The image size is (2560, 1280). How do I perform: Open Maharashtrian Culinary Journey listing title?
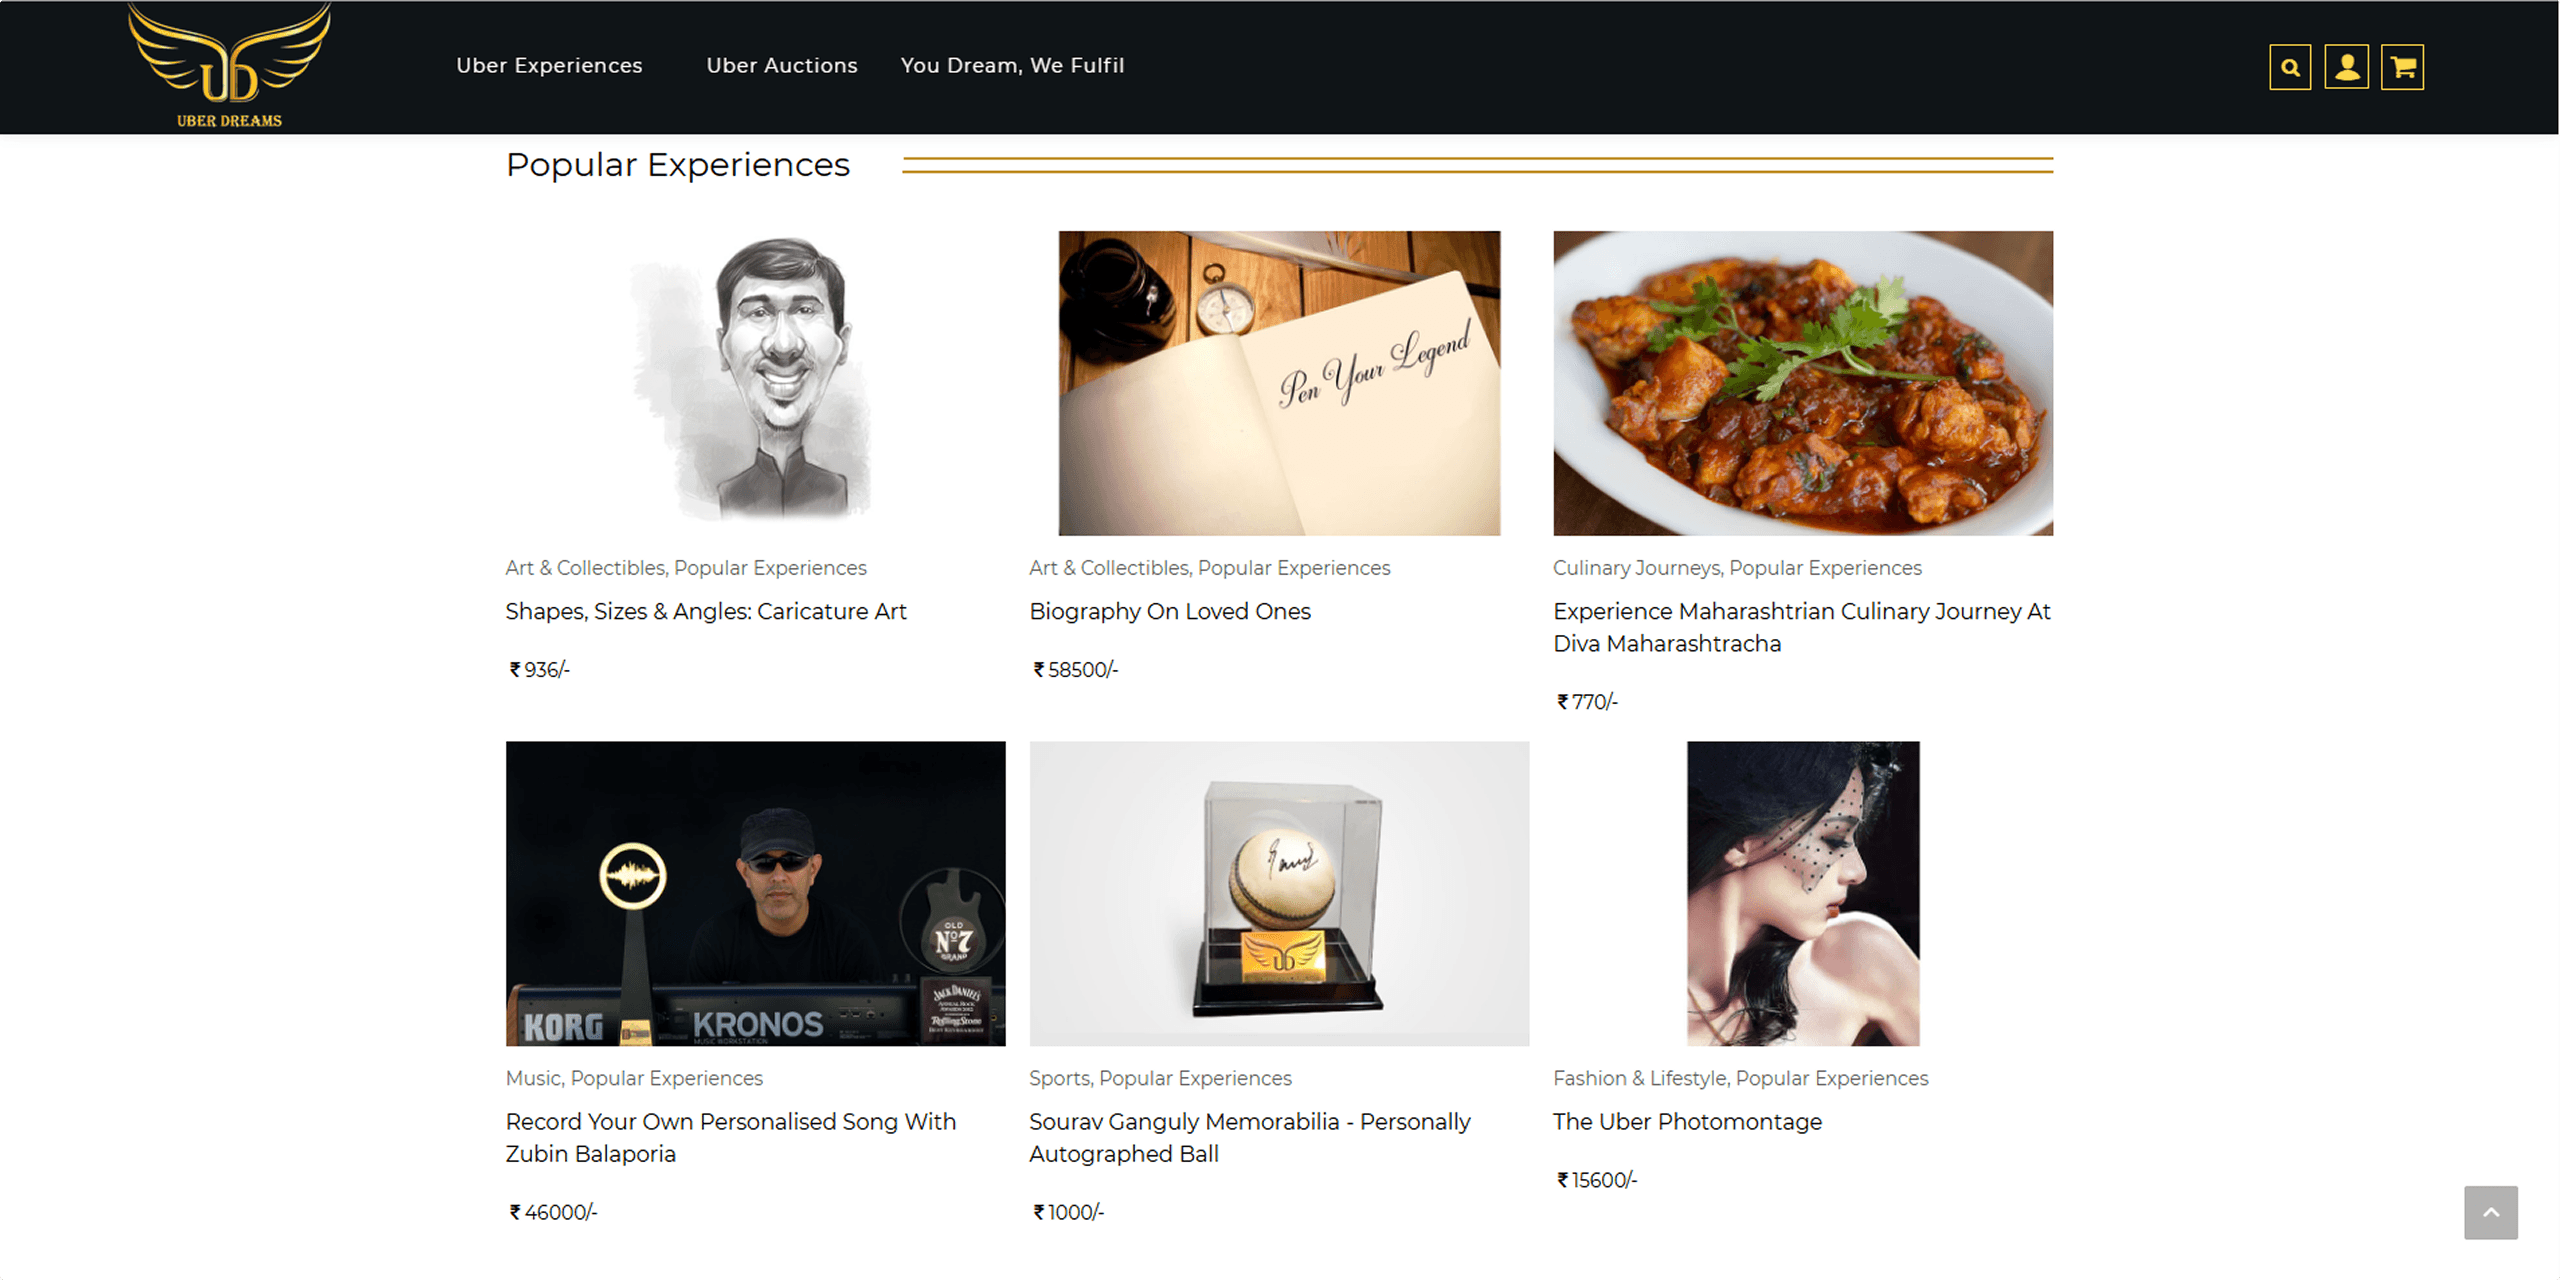1802,627
